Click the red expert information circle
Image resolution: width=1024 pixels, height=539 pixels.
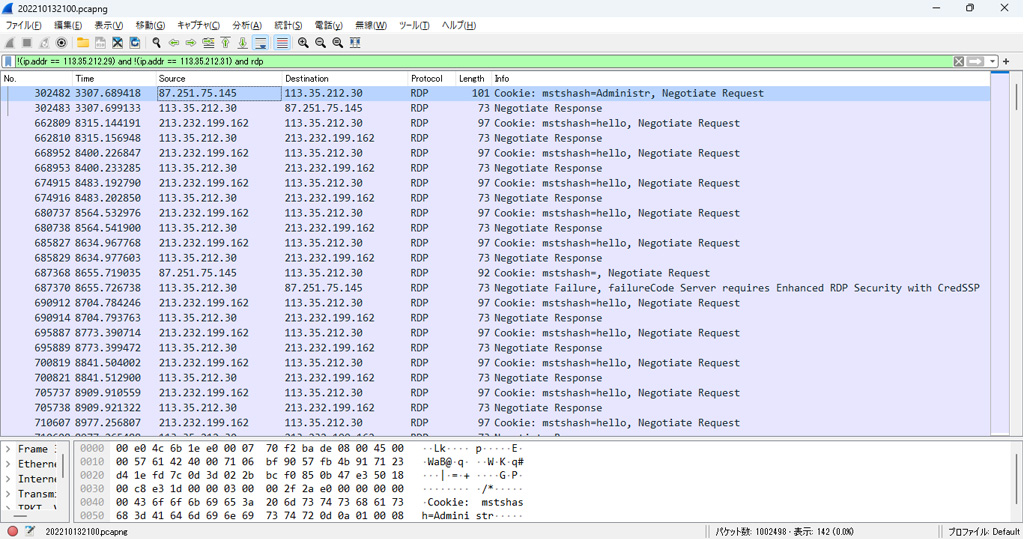[x=12, y=531]
